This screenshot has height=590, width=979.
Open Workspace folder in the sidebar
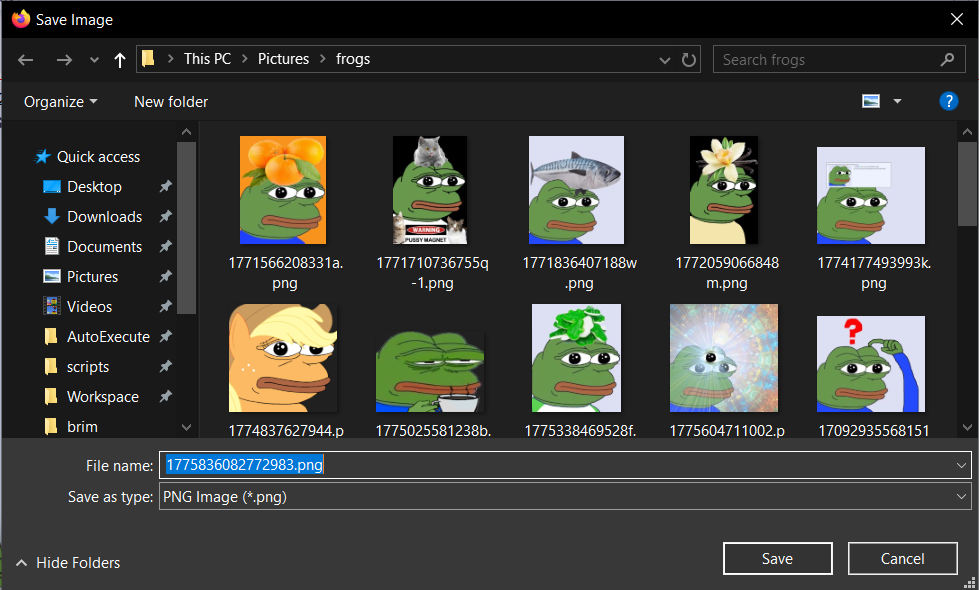click(102, 396)
